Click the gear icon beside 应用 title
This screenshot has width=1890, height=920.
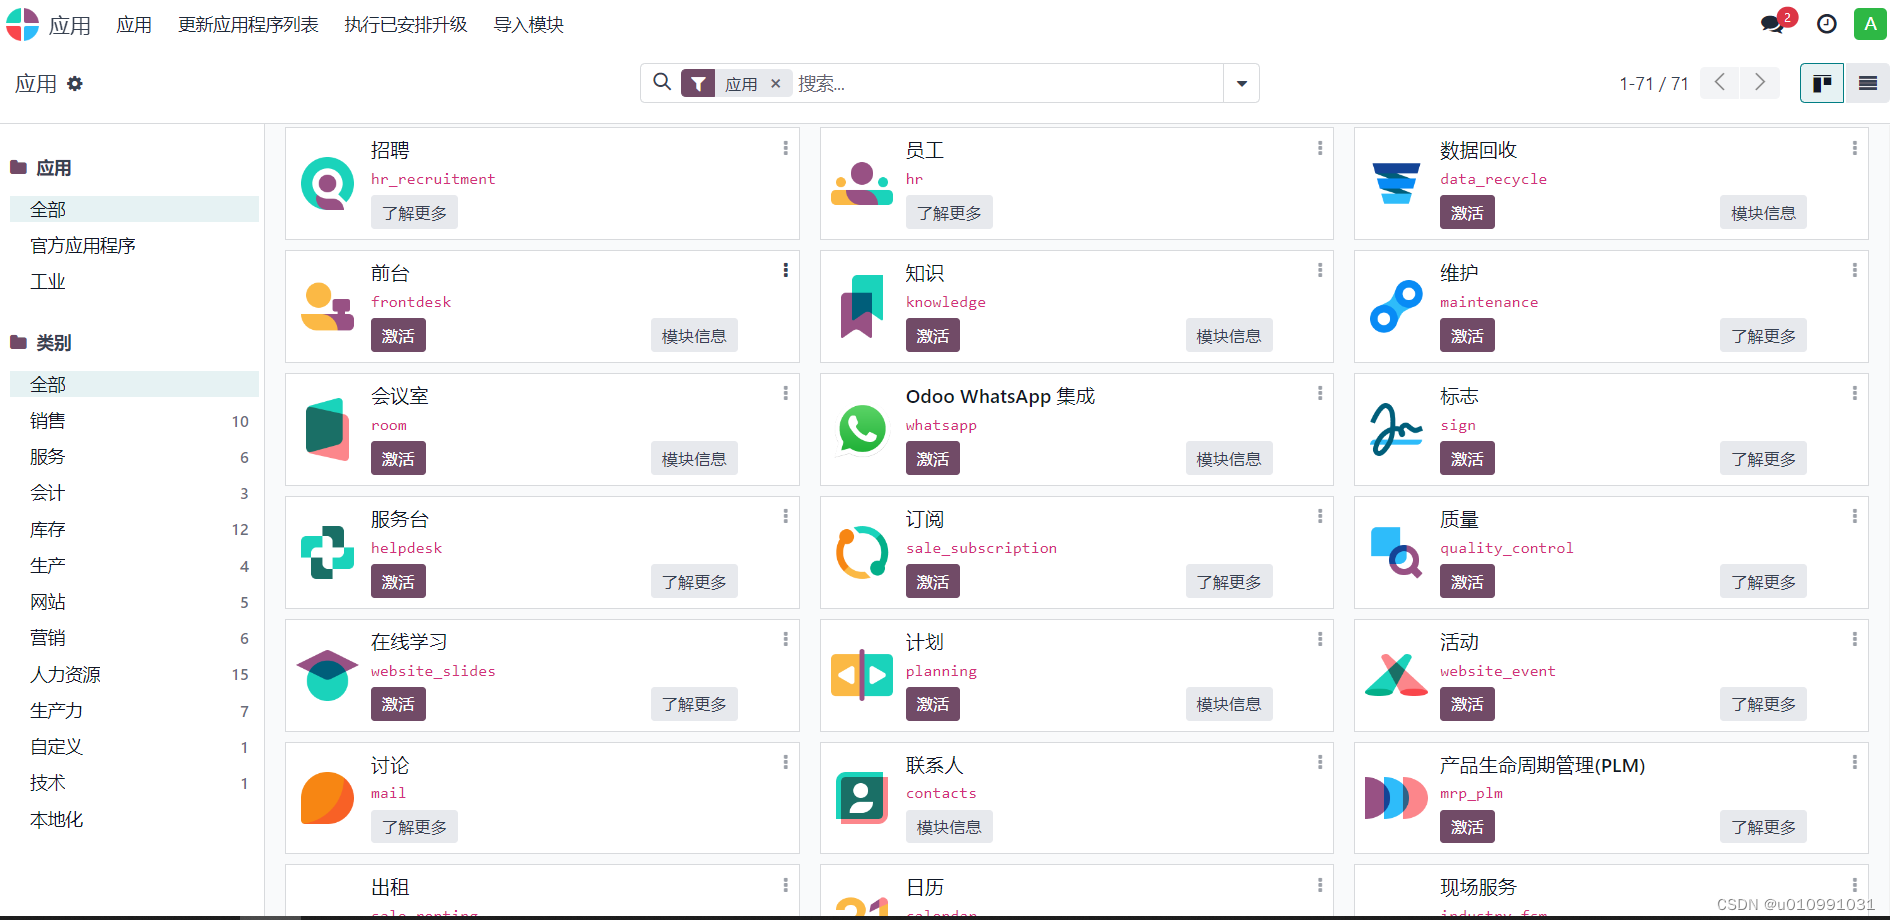(x=75, y=84)
